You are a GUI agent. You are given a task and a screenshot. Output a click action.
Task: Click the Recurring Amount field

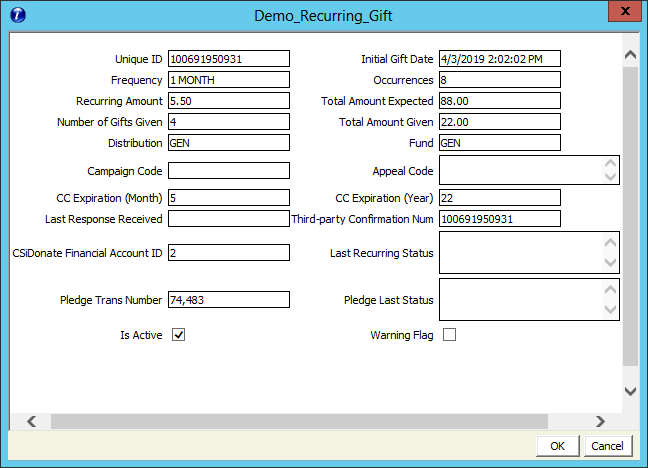(x=228, y=101)
